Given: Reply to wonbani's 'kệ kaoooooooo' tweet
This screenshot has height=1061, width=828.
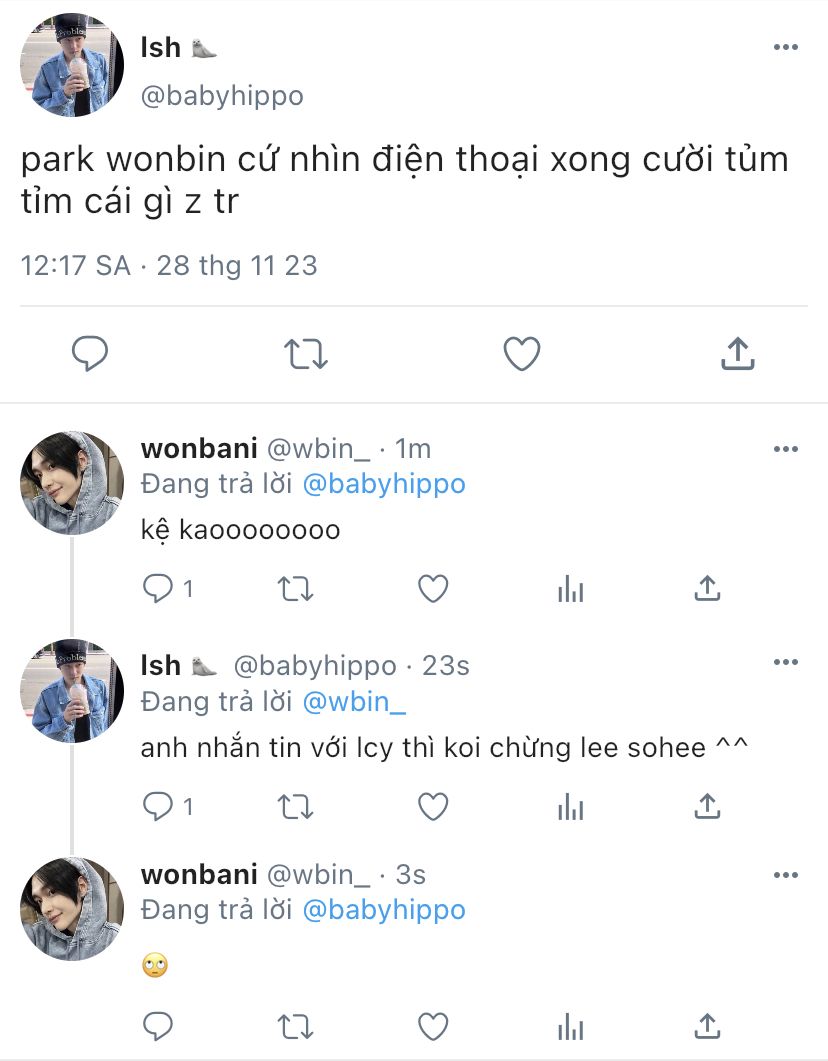Looking at the screenshot, I should pos(158,589).
